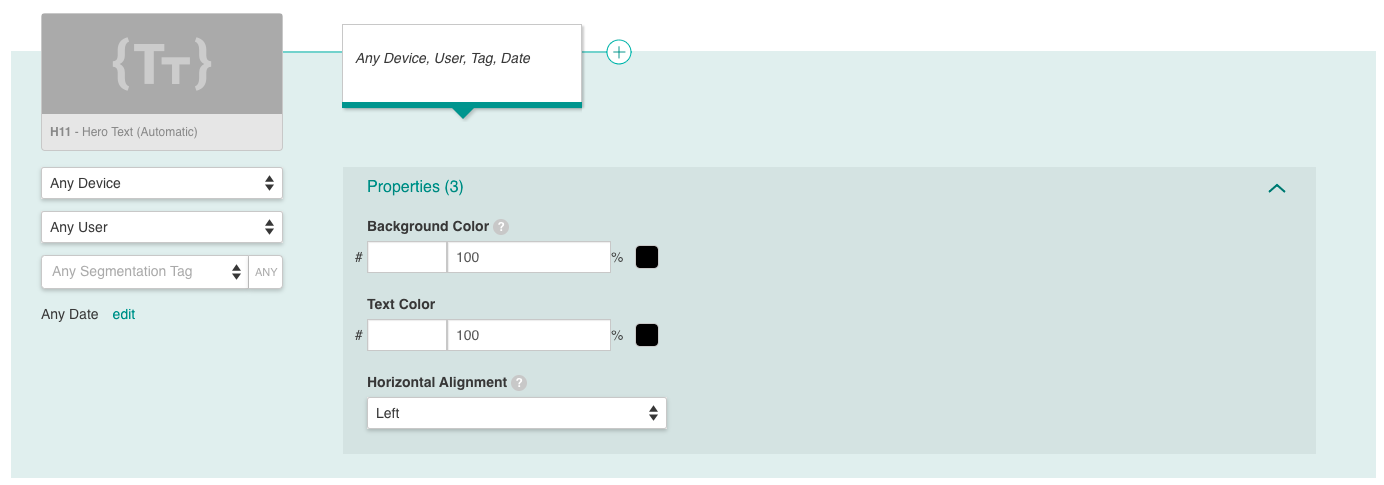Select the H11 Hero Text component card
1384x485 pixels.
(x=162, y=82)
